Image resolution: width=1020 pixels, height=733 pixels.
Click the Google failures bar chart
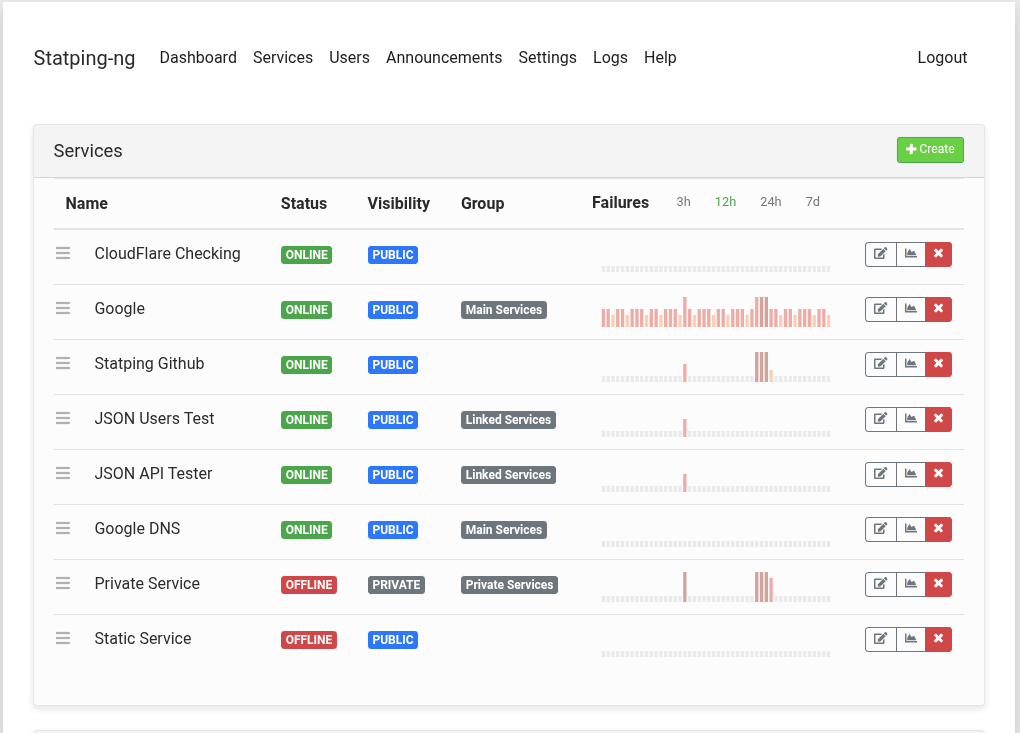(x=715, y=313)
